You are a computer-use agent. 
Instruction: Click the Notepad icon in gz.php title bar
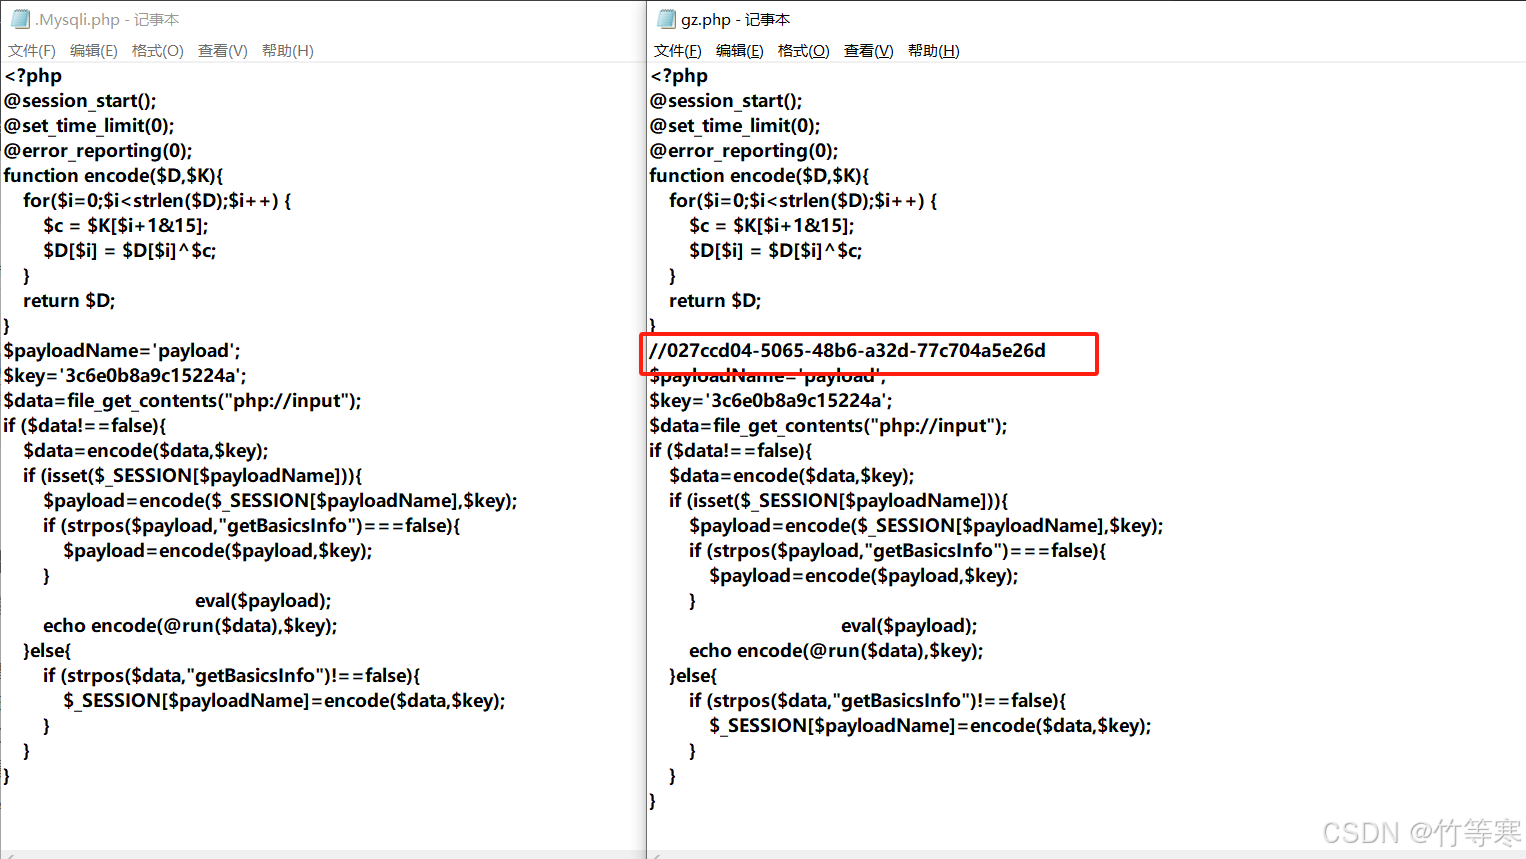click(x=666, y=19)
